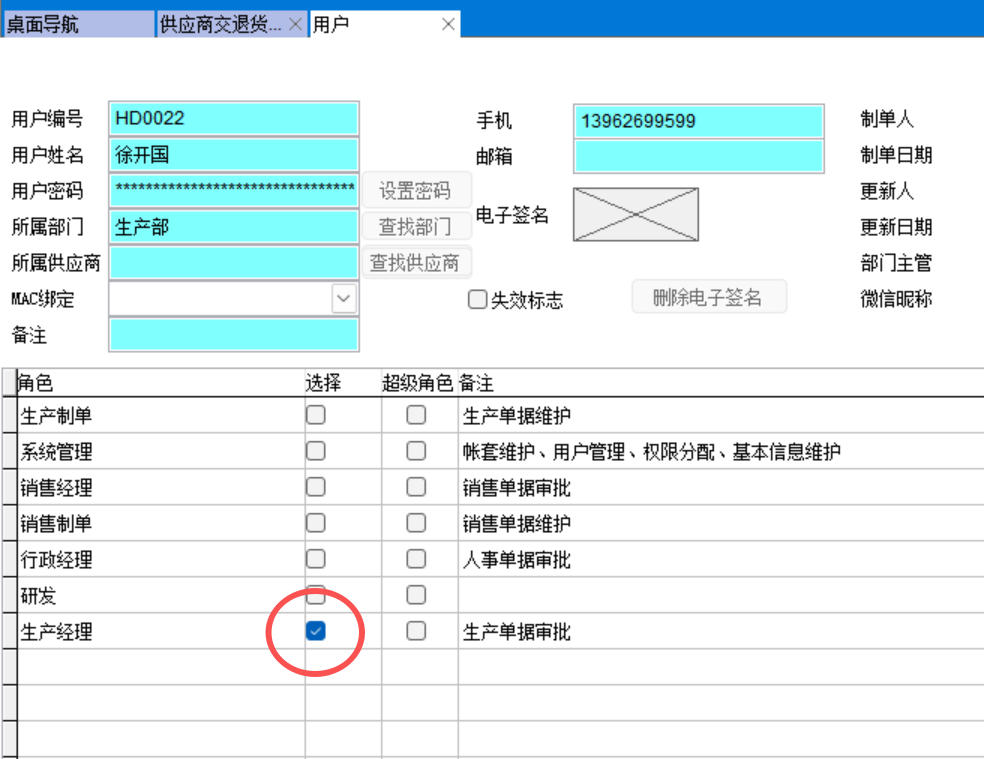Enable 超级角色 for 行政经理 role
The width and height of the screenshot is (984, 759).
pyautogui.click(x=416, y=559)
